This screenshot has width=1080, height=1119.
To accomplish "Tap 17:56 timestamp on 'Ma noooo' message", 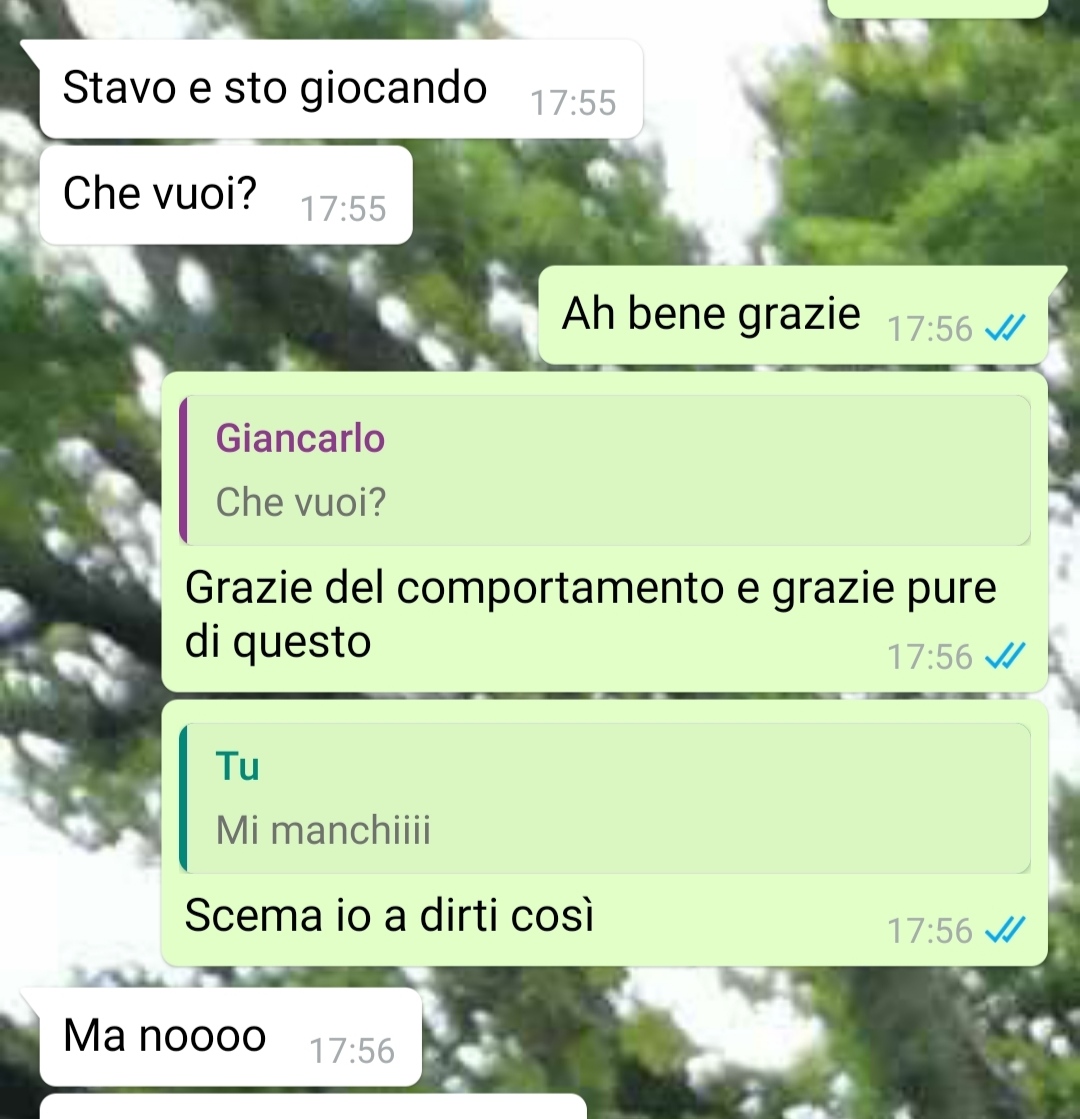I will 351,1051.
